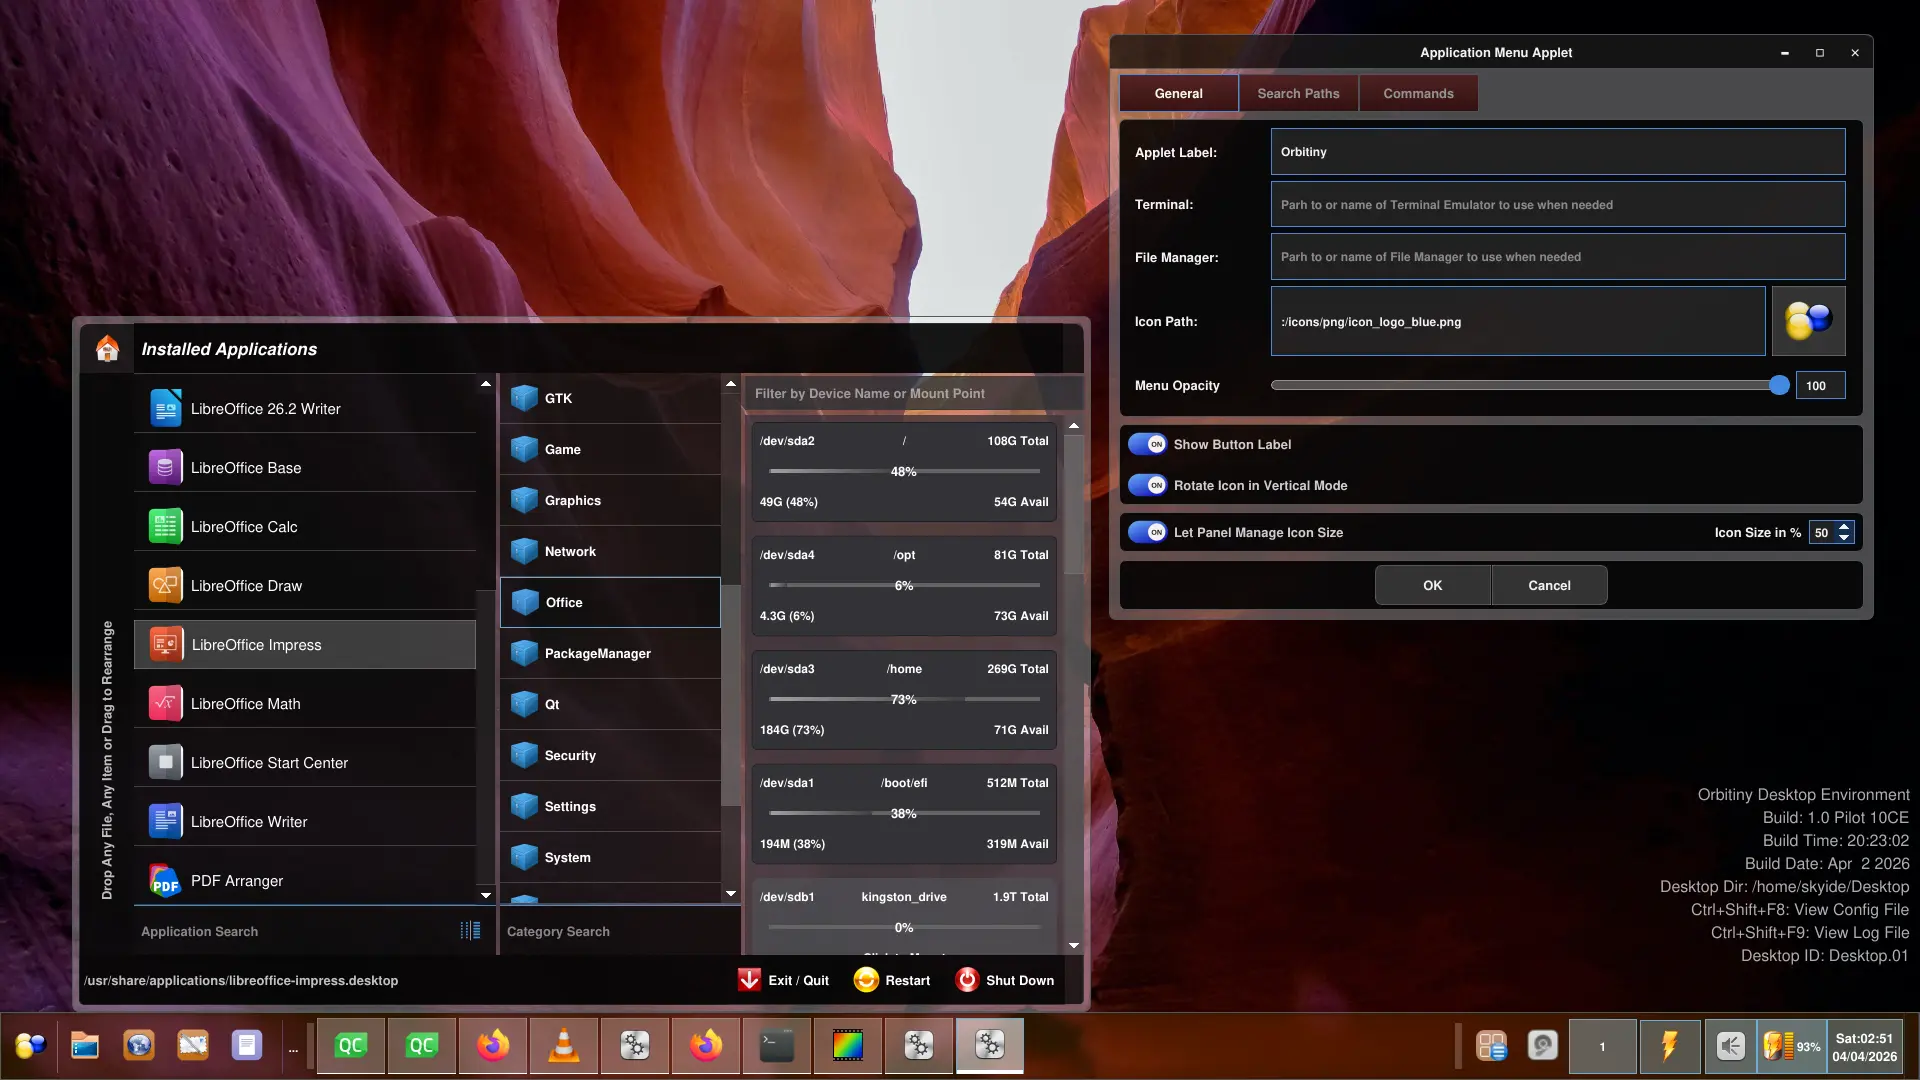This screenshot has width=1920, height=1080.
Task: Click the Filter by Device or Mount Point field
Action: pos(912,393)
